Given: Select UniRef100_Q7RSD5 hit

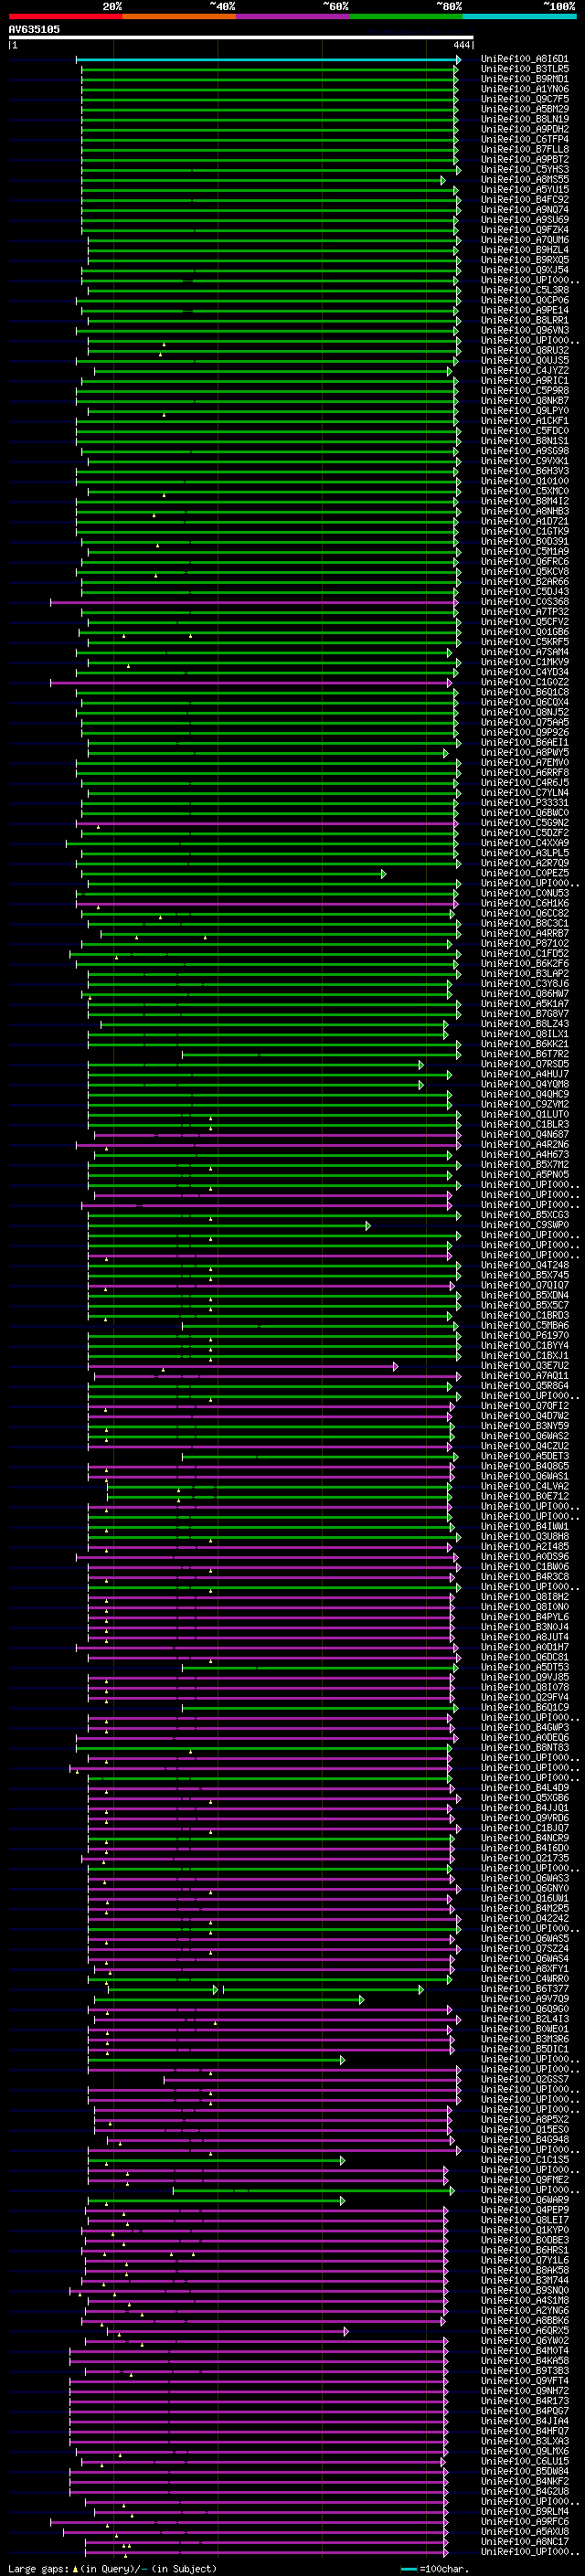Looking at the screenshot, I should tap(524, 1065).
